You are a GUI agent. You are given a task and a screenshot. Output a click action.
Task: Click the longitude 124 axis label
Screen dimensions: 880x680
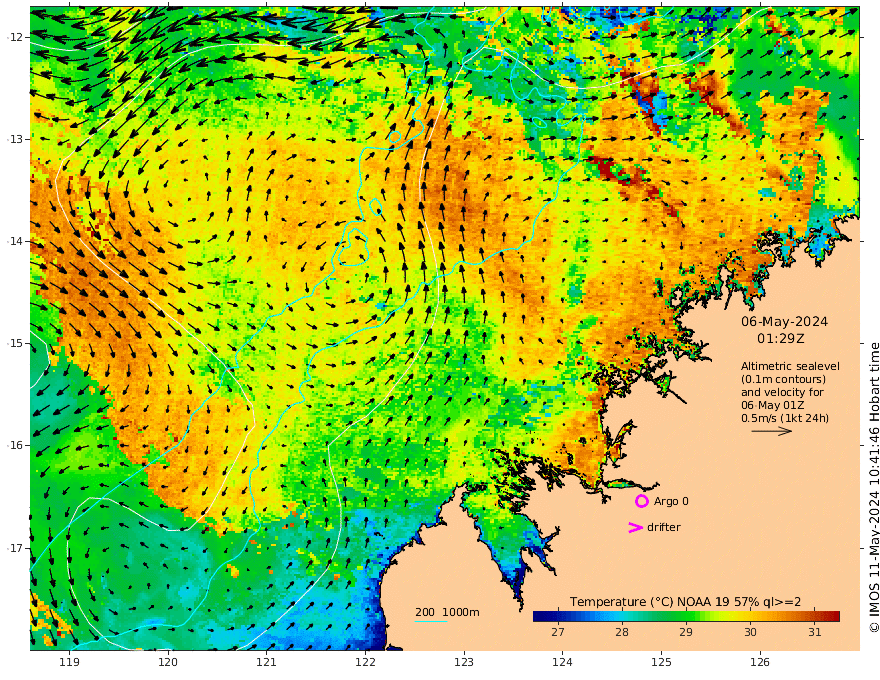point(562,662)
